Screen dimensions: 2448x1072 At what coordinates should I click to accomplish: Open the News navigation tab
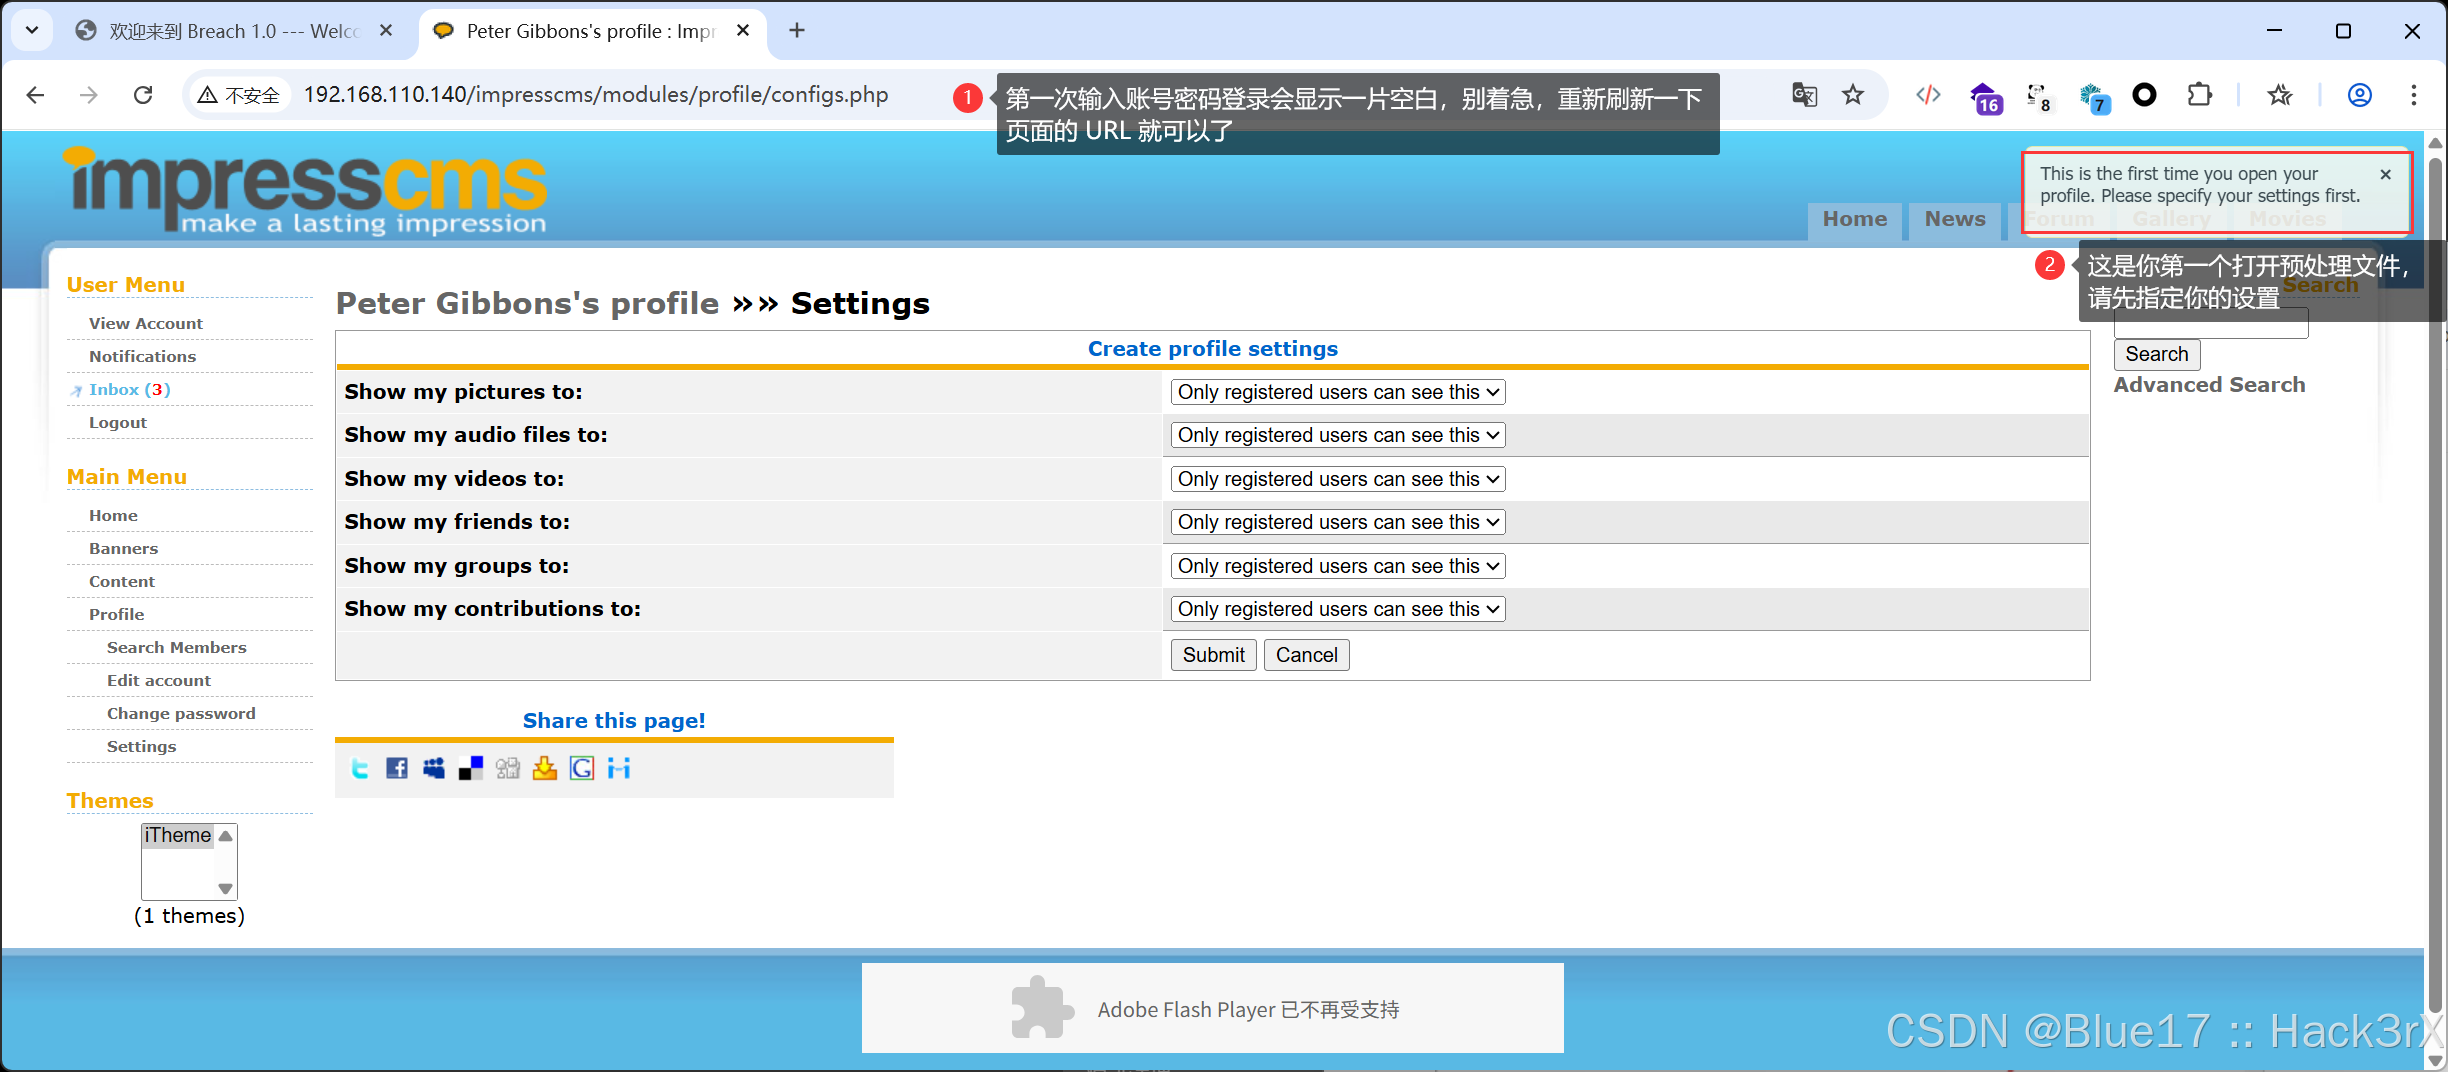(1955, 220)
